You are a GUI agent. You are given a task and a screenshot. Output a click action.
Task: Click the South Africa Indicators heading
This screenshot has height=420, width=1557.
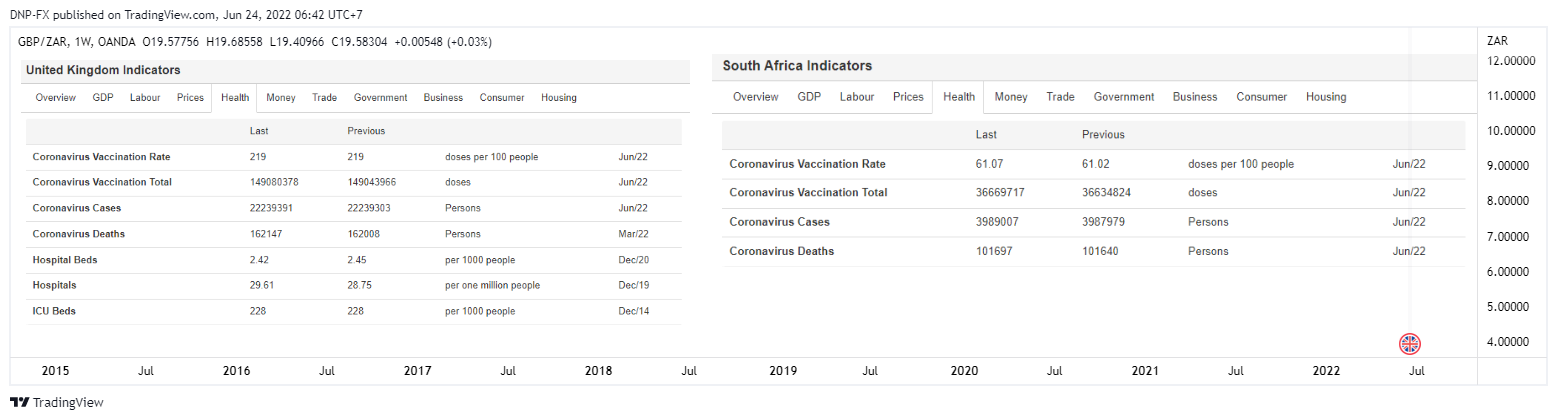(x=798, y=66)
